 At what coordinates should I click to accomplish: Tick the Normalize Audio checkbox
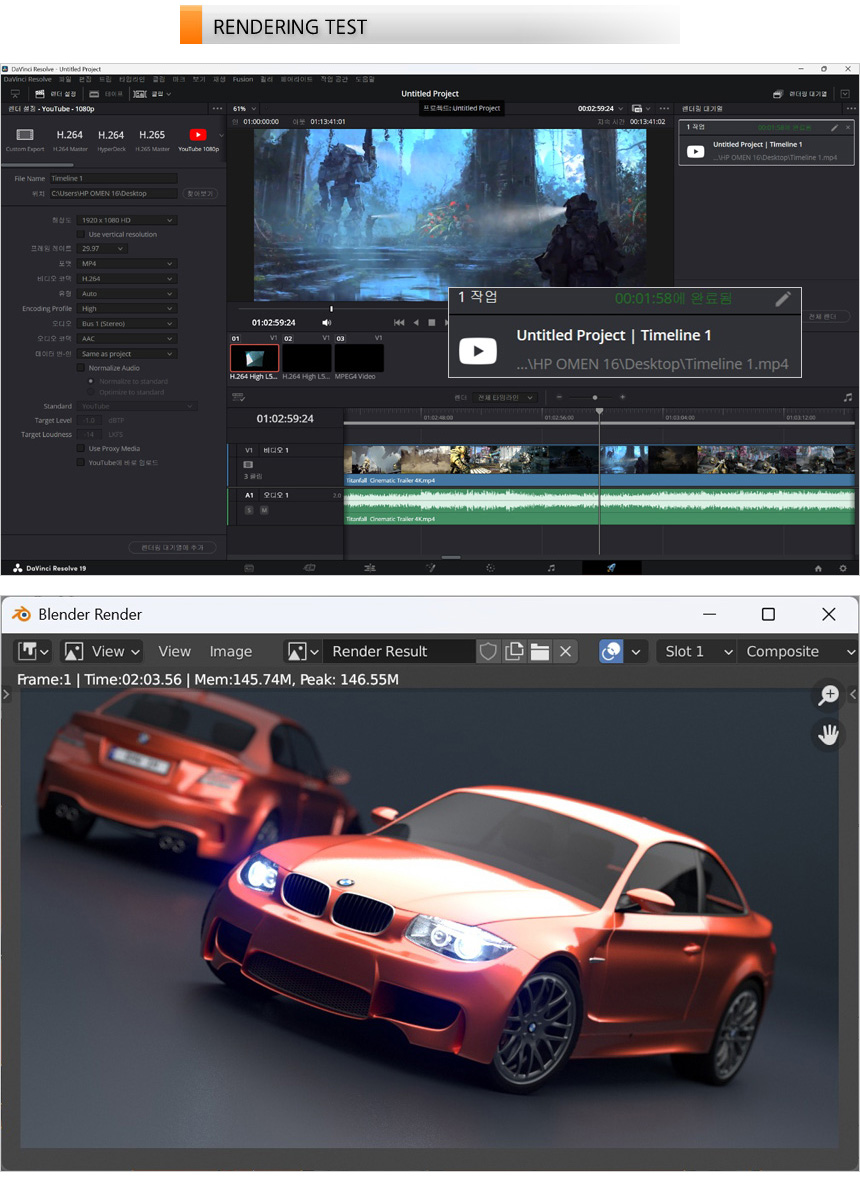coord(81,368)
